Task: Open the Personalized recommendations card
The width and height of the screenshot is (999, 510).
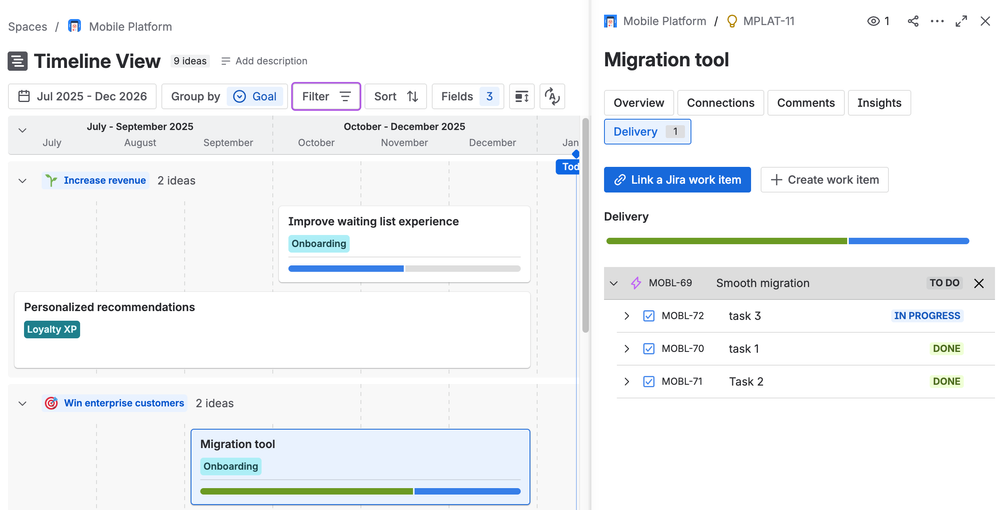Action: (x=272, y=330)
